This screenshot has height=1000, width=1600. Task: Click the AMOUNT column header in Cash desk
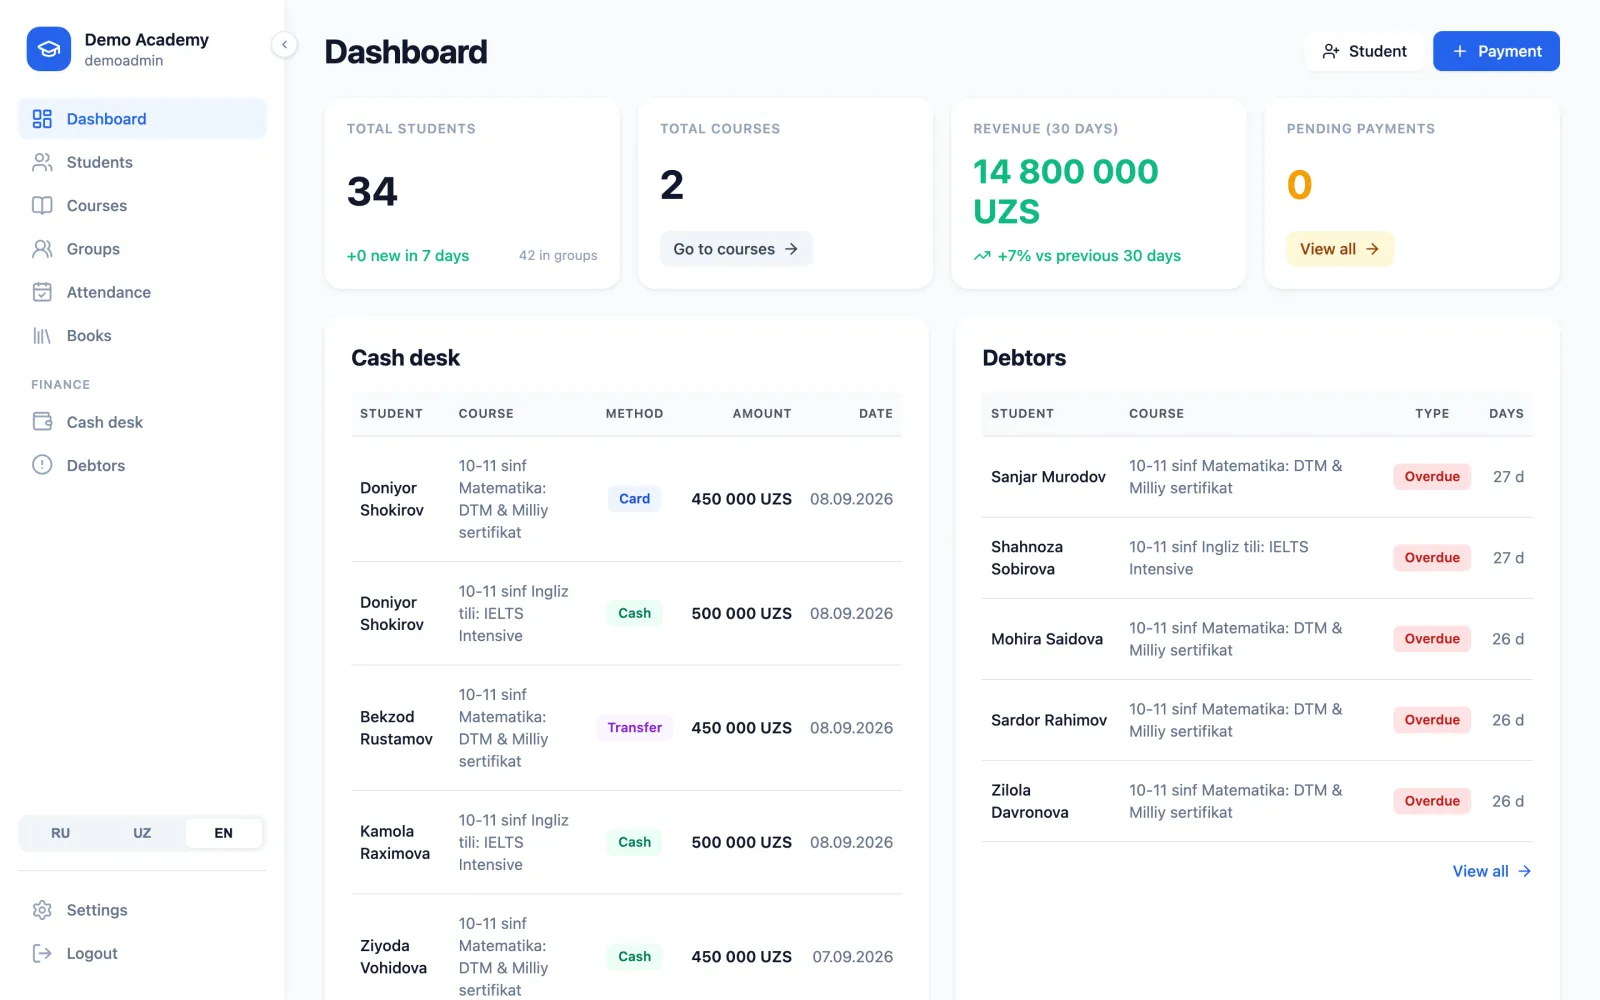click(762, 413)
